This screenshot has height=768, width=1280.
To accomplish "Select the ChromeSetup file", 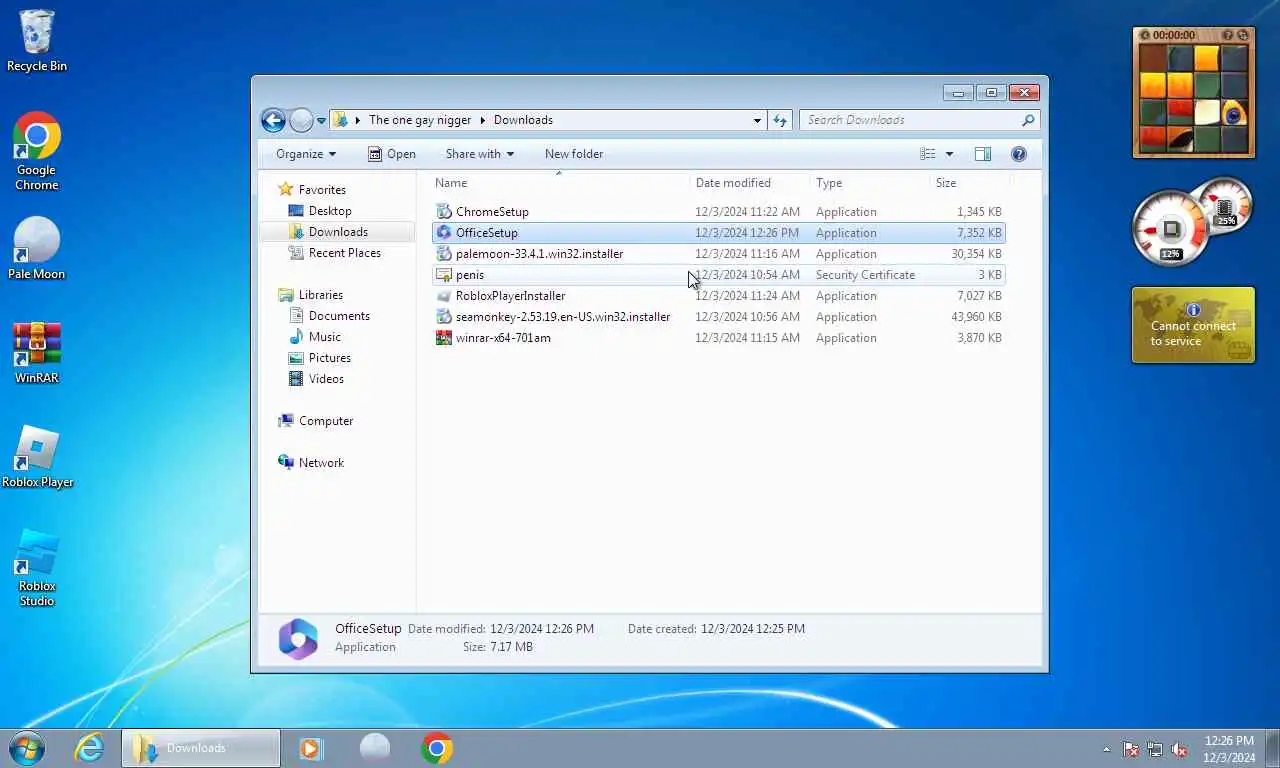I will [718, 212].
